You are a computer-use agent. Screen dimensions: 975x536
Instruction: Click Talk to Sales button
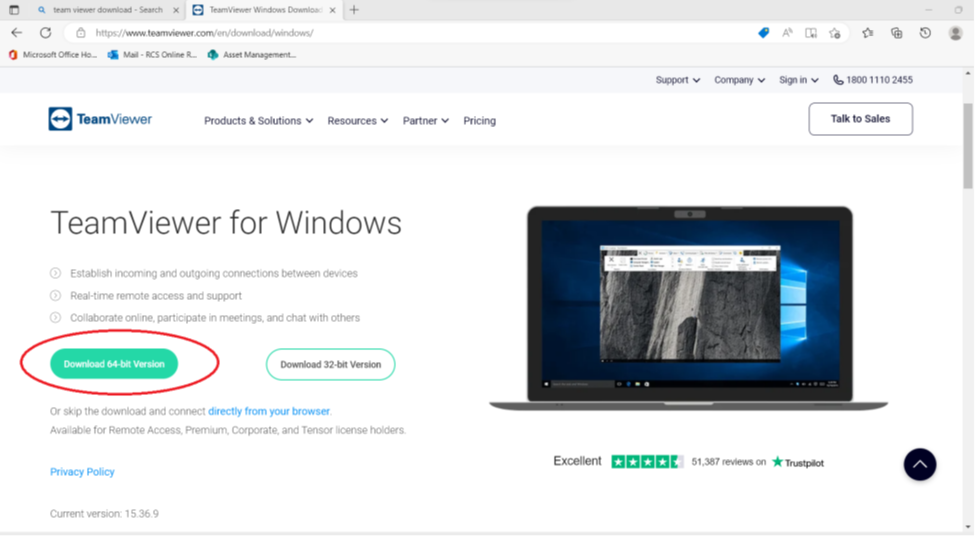click(861, 119)
